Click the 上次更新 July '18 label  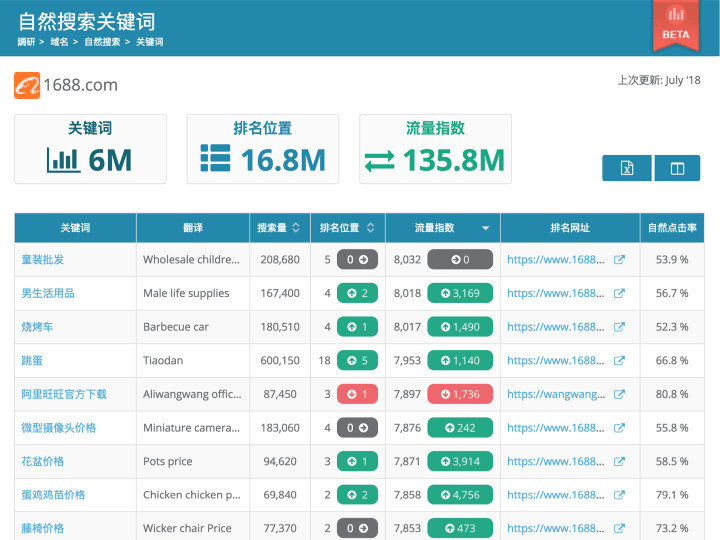pos(659,80)
